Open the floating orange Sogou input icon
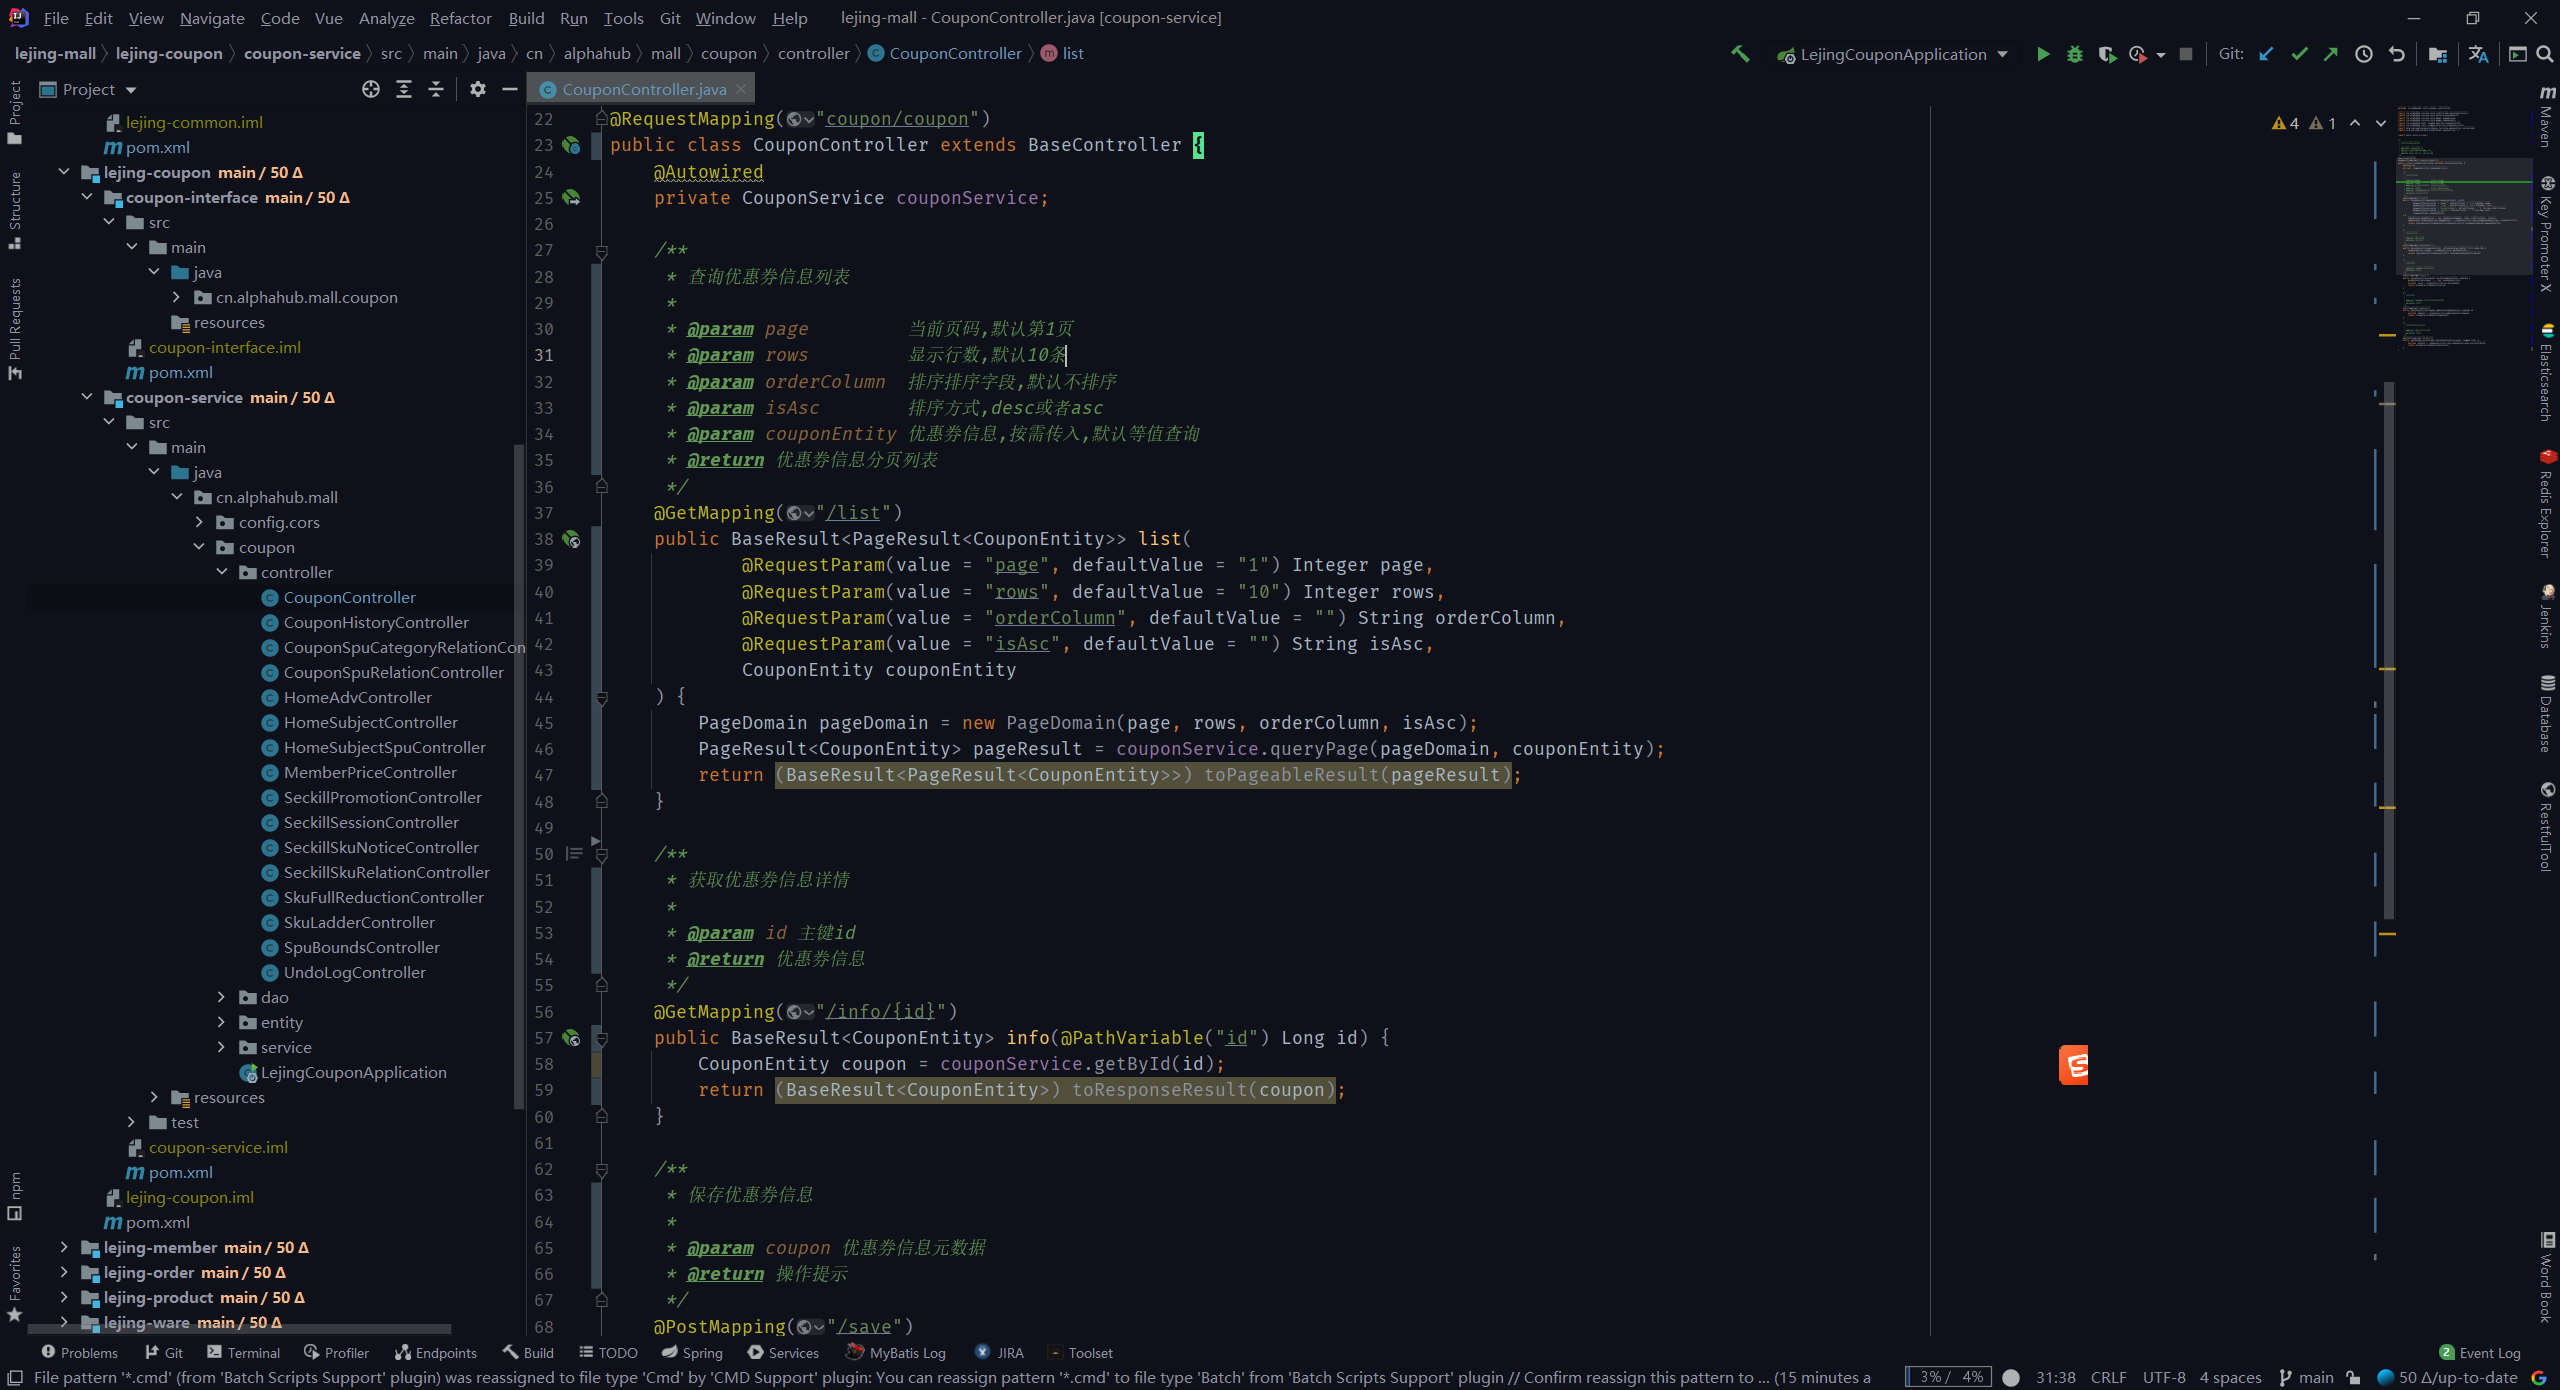Viewport: 2560px width, 1390px height. [2073, 1065]
